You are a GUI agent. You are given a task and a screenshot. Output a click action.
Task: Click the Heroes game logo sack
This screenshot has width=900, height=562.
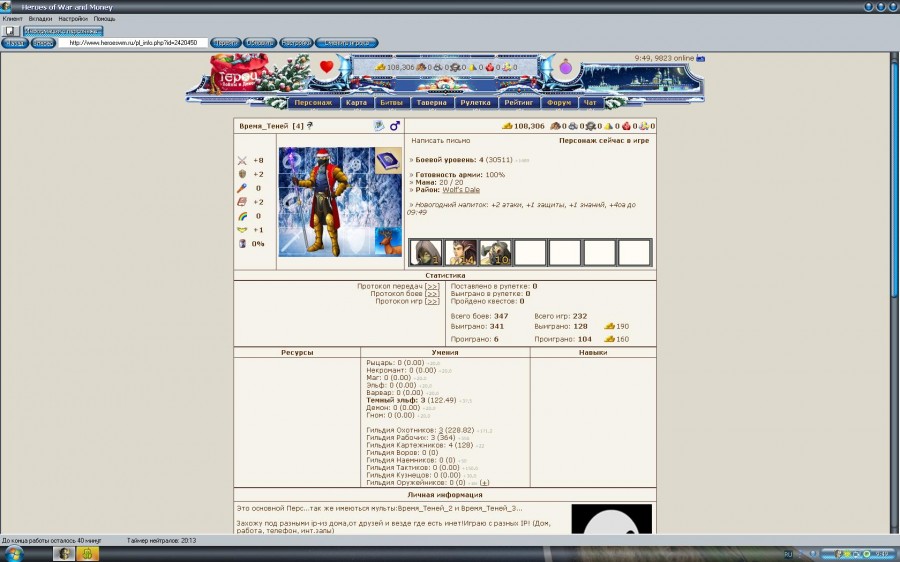click(x=238, y=72)
